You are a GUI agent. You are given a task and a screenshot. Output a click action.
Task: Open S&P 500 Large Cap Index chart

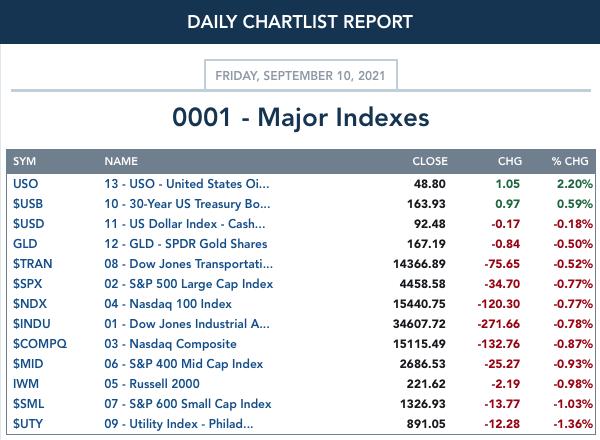[189, 284]
